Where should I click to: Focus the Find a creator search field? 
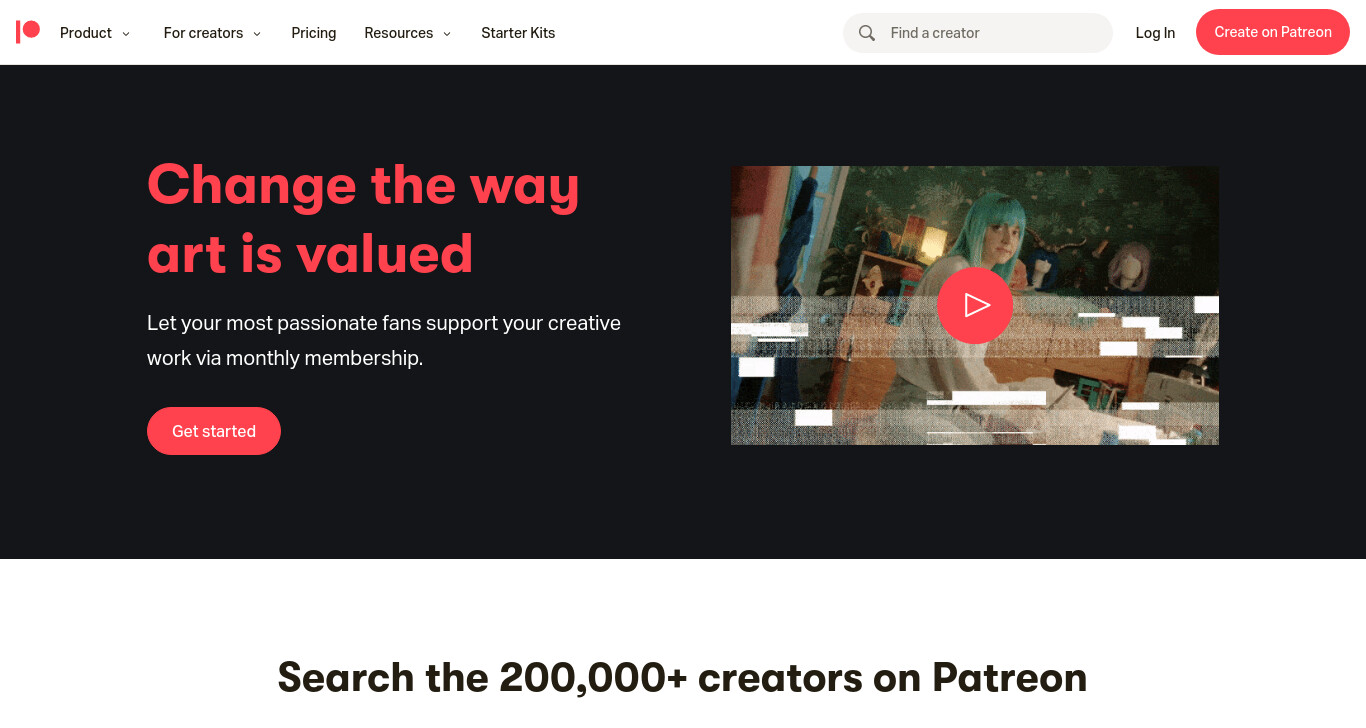[978, 33]
